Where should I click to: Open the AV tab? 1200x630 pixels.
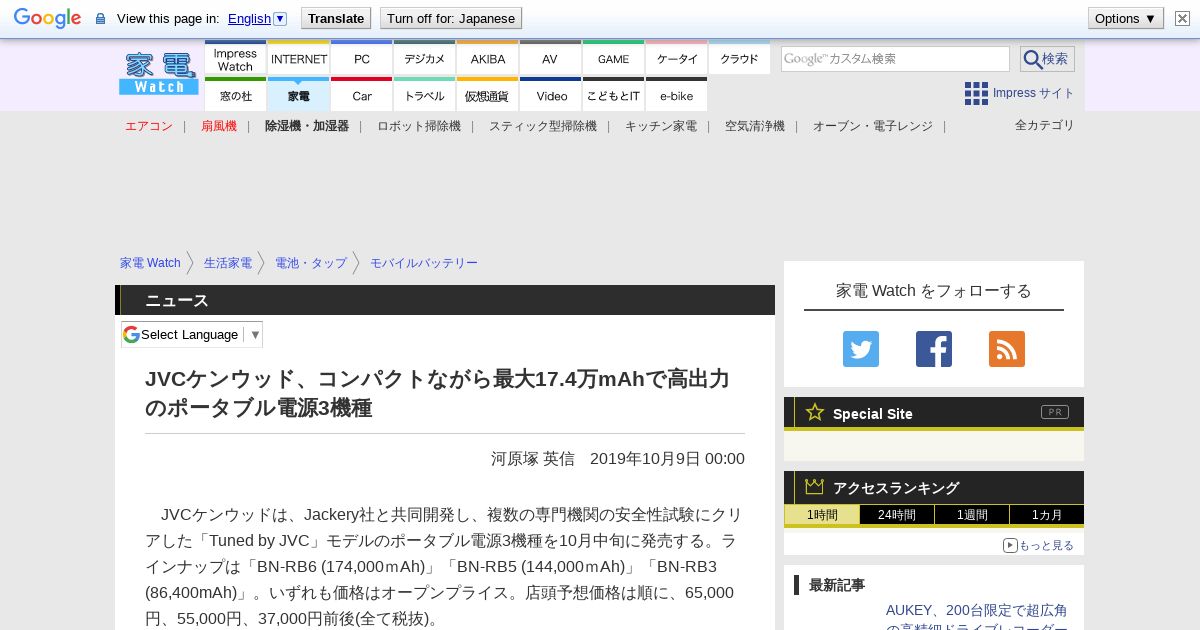550,59
